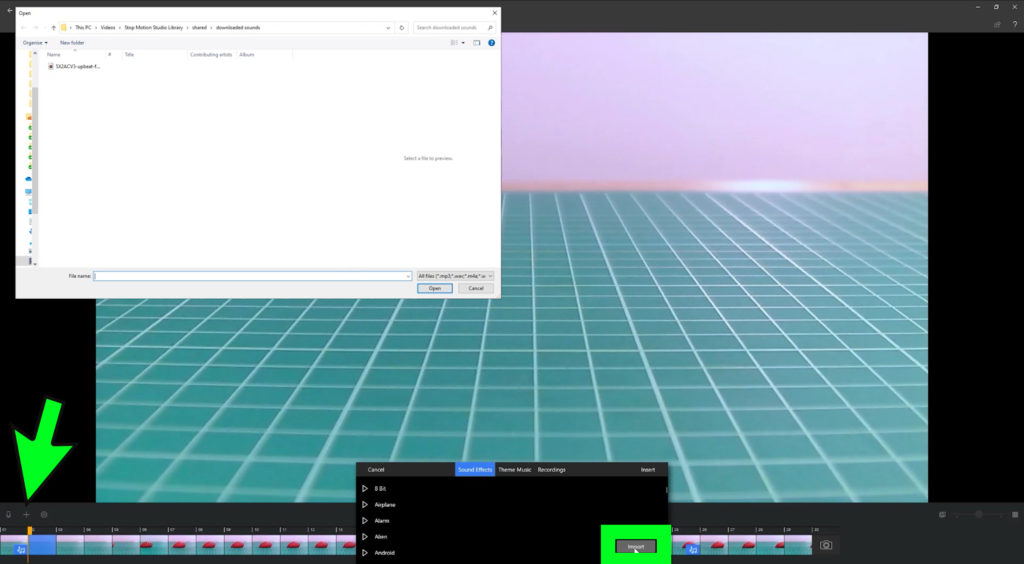The height and width of the screenshot is (564, 1024).
Task: Expand the file type filter dropdown
Action: tap(455, 276)
